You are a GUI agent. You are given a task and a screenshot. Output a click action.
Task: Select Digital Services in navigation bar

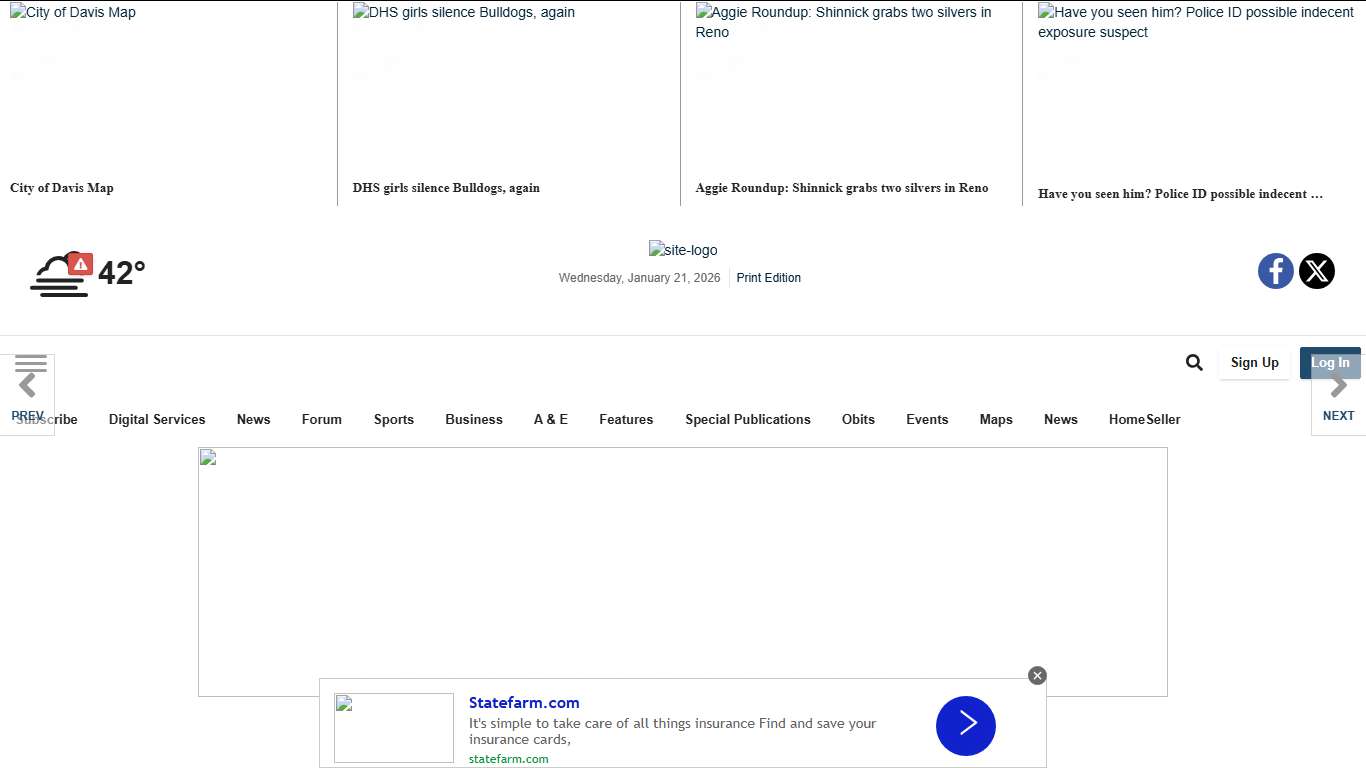[157, 420]
